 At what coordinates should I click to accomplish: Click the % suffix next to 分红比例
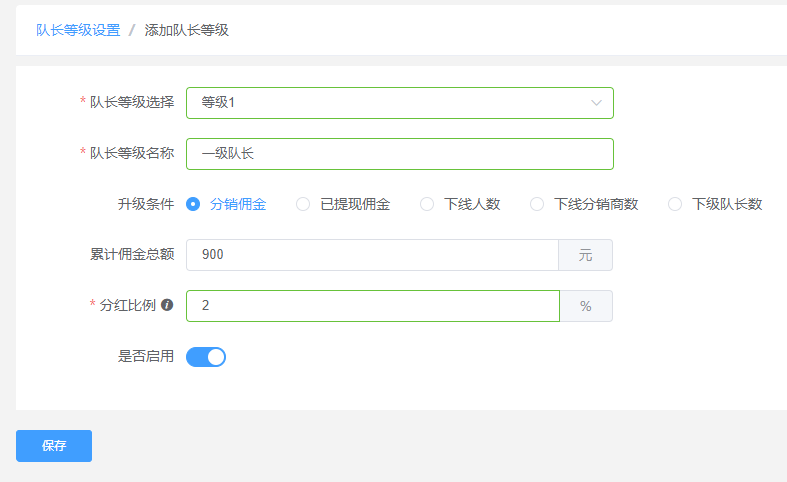point(586,306)
